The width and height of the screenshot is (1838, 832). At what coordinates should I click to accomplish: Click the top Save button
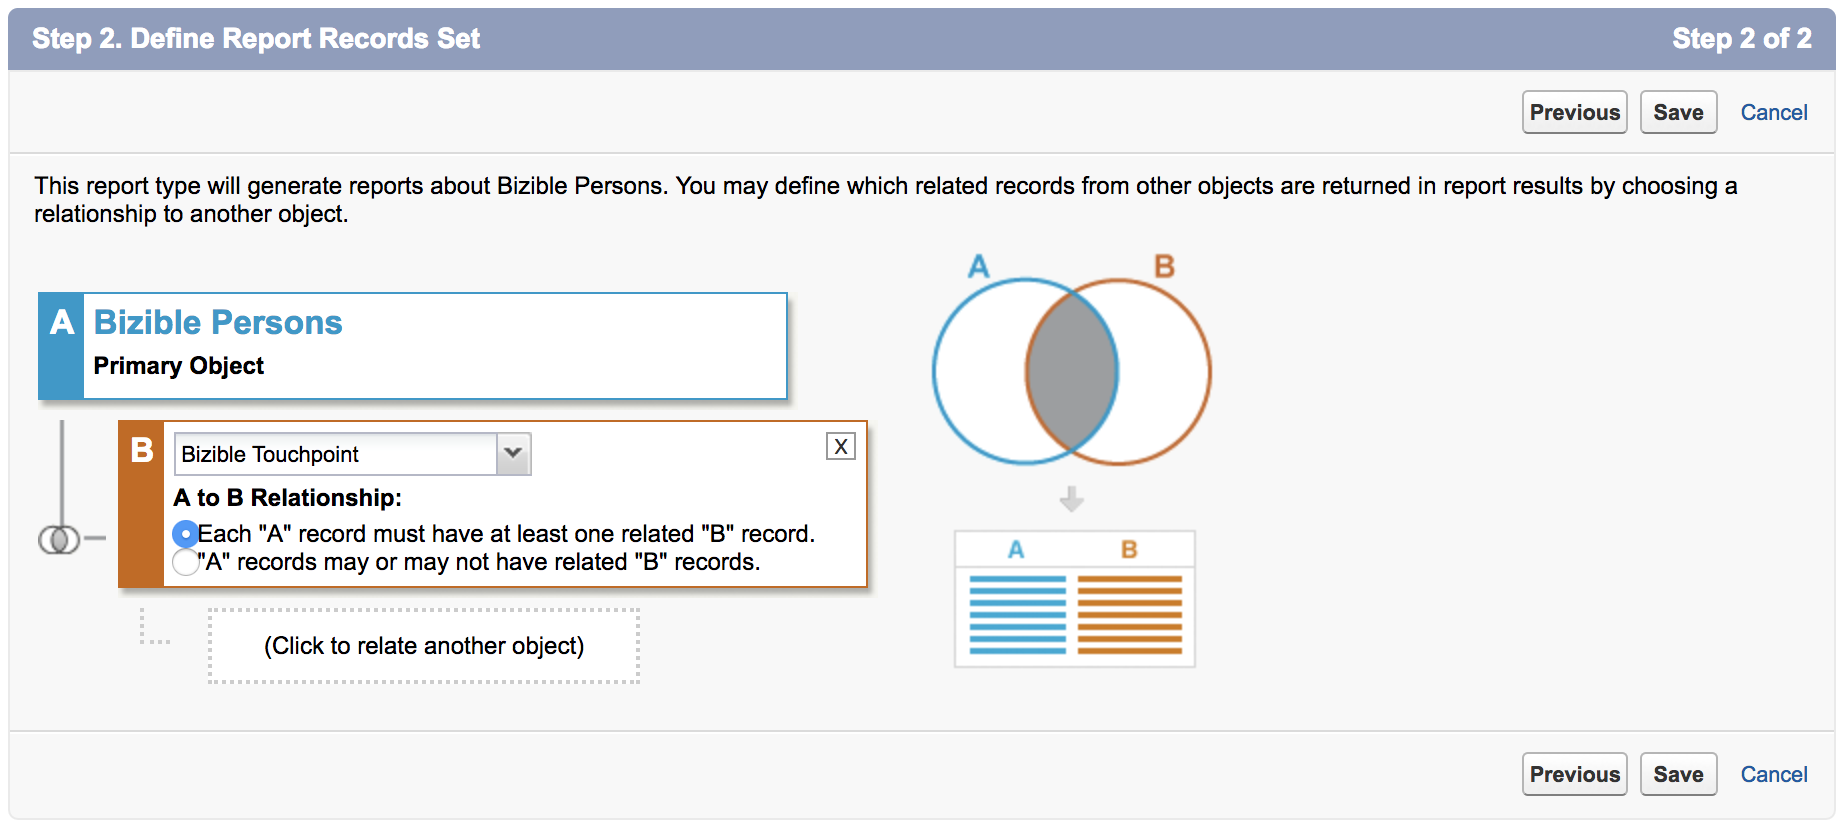[1678, 112]
